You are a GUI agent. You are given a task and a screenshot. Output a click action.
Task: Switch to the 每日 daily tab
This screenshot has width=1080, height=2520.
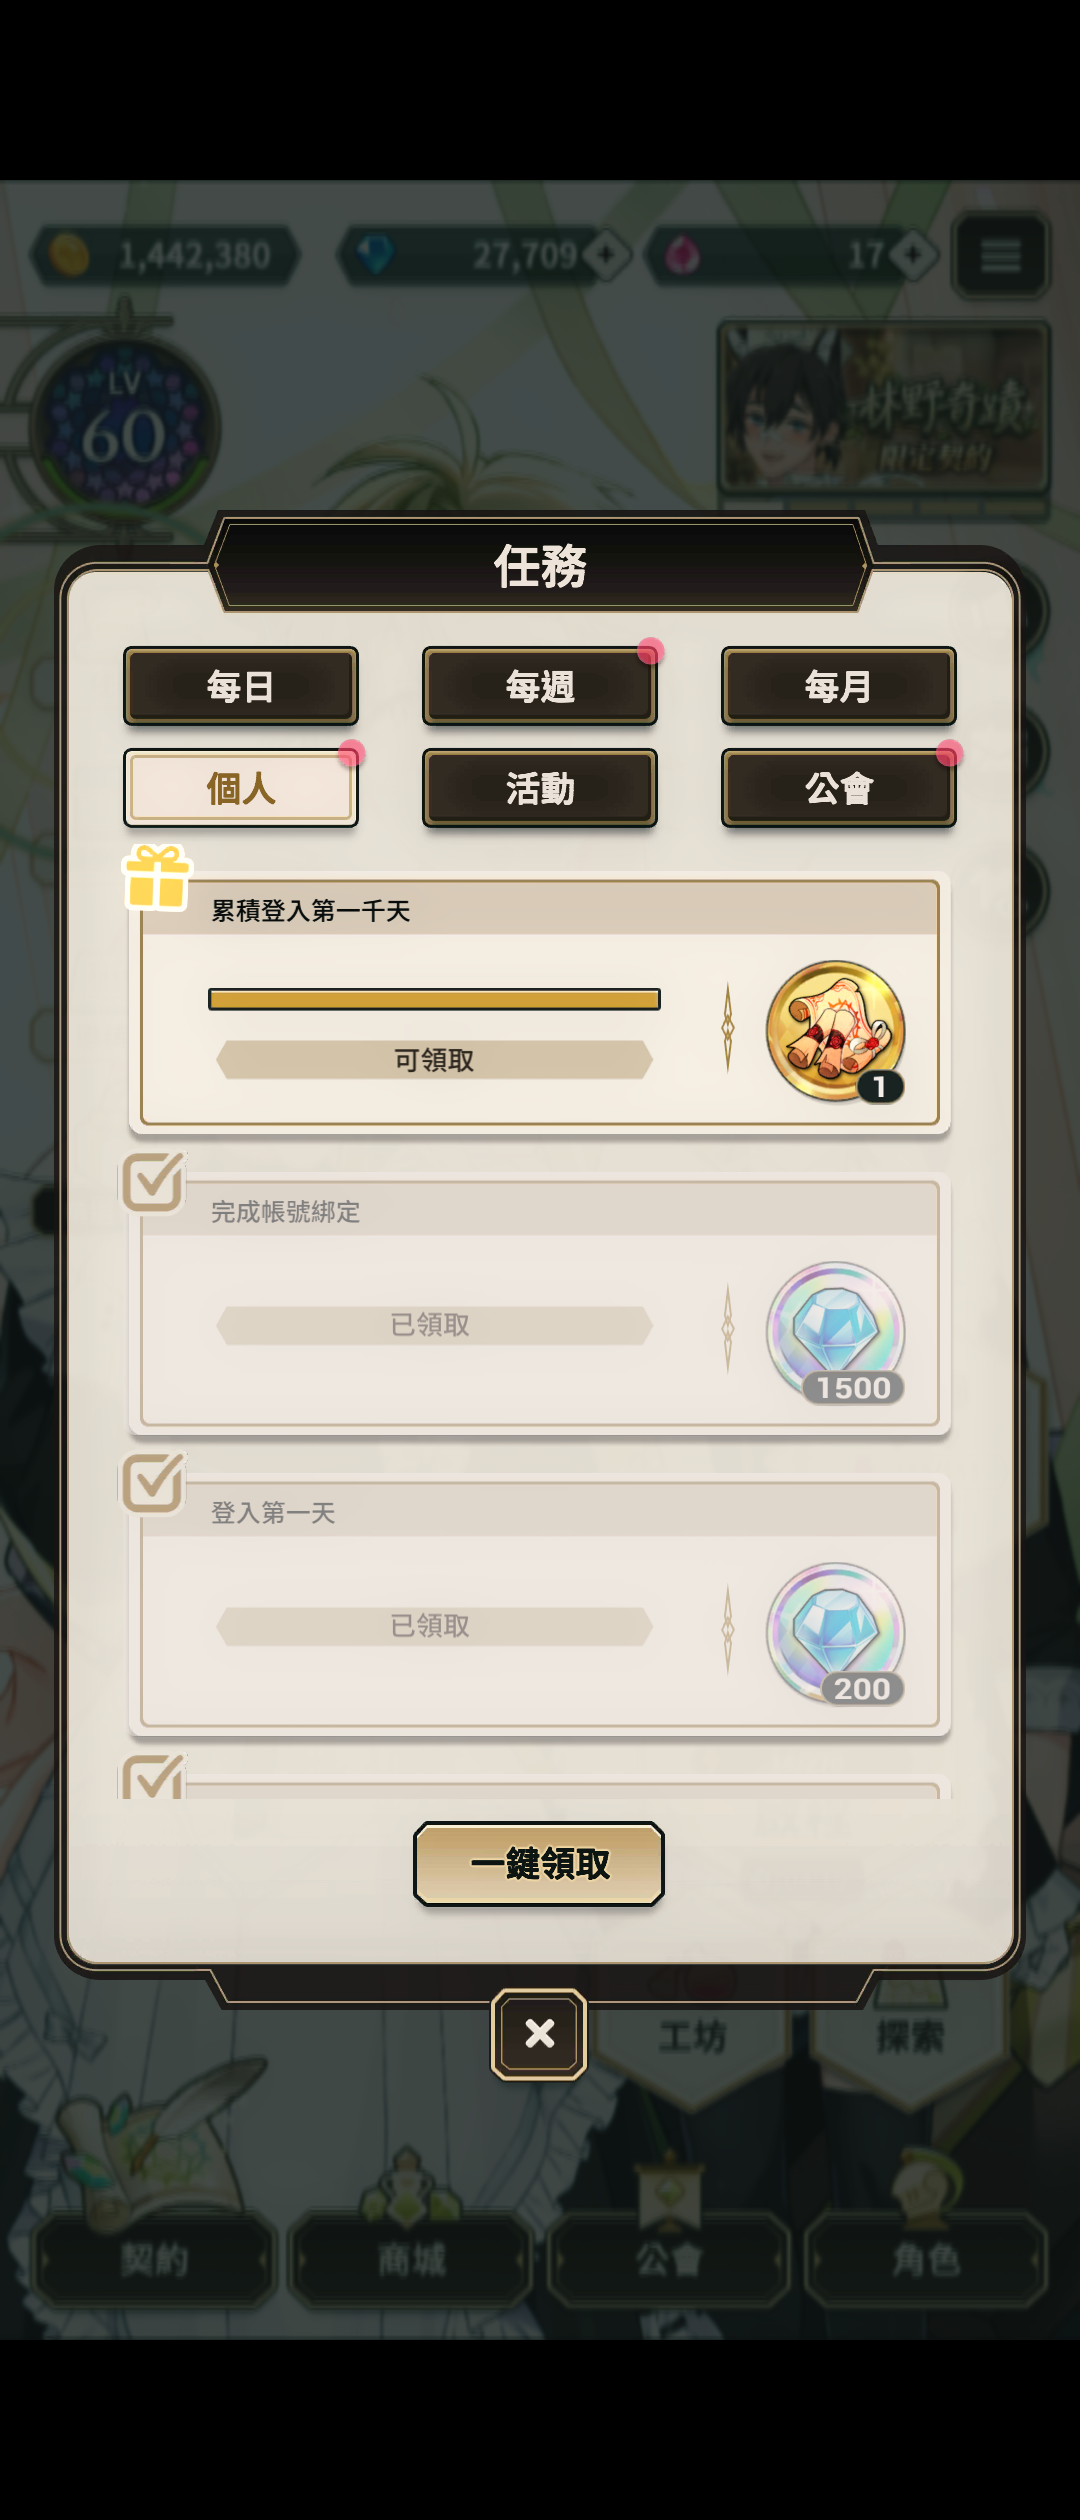point(241,686)
